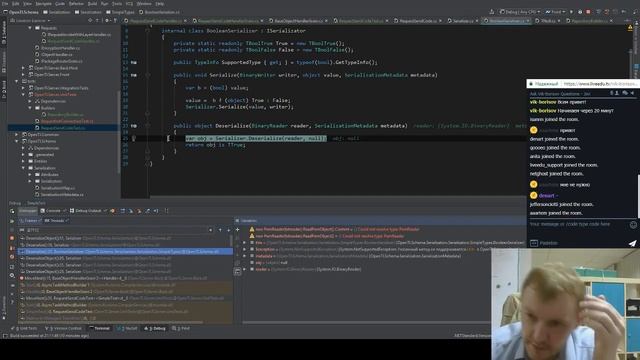
Task: Click the frames list vertical scrollbar
Action: 231,241
